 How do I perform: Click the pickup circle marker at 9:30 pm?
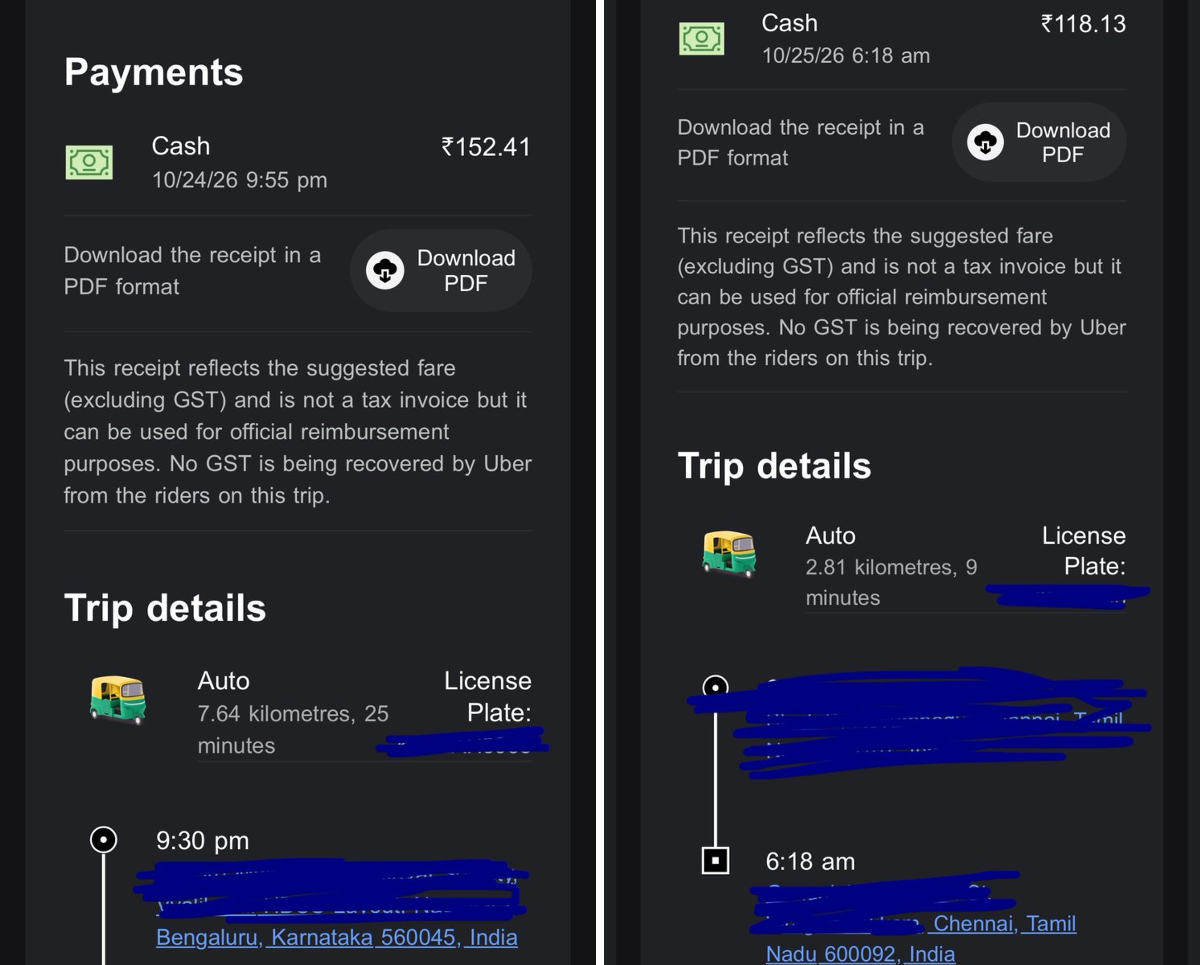[x=103, y=840]
